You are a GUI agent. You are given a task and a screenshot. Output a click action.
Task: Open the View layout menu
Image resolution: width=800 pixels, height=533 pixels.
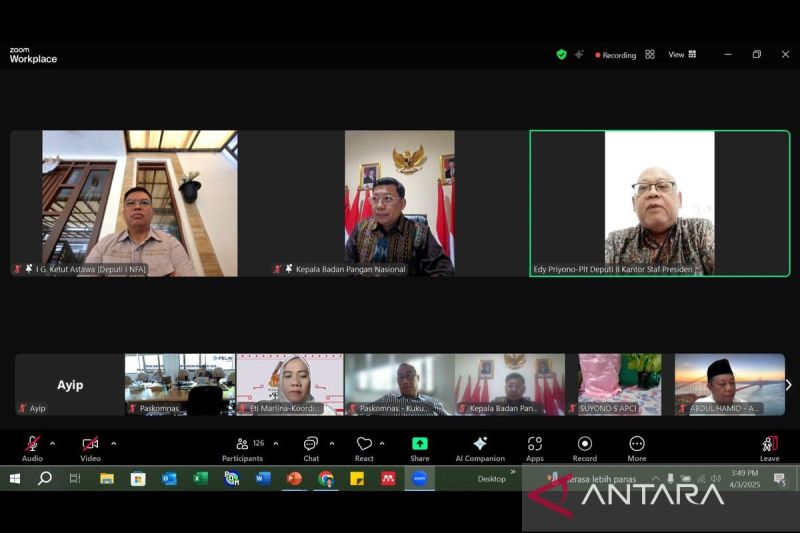pyautogui.click(x=682, y=54)
